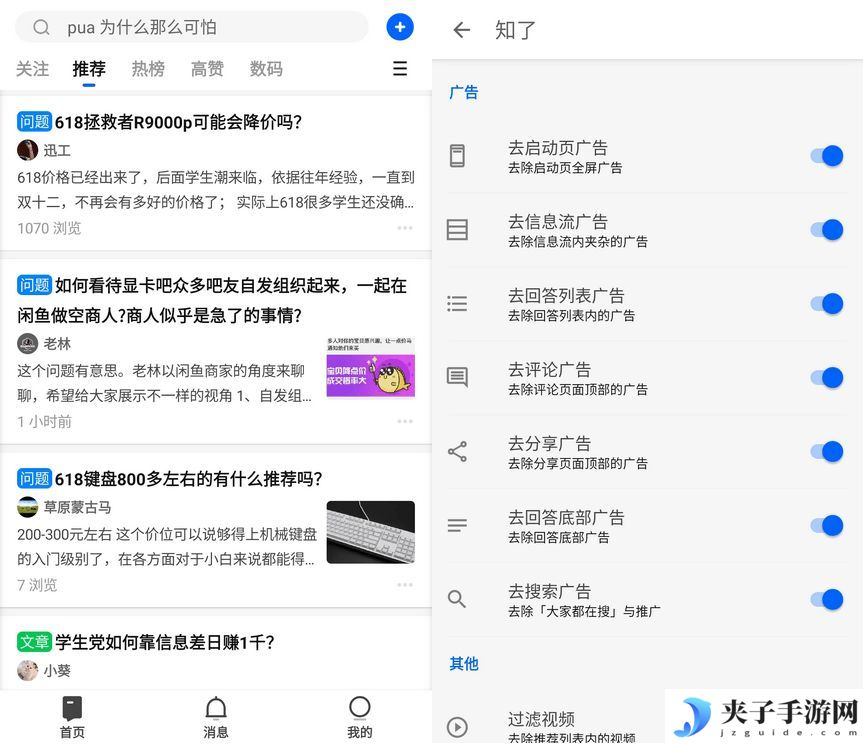
Task: Switch to the 关注 tab
Action: (32, 69)
